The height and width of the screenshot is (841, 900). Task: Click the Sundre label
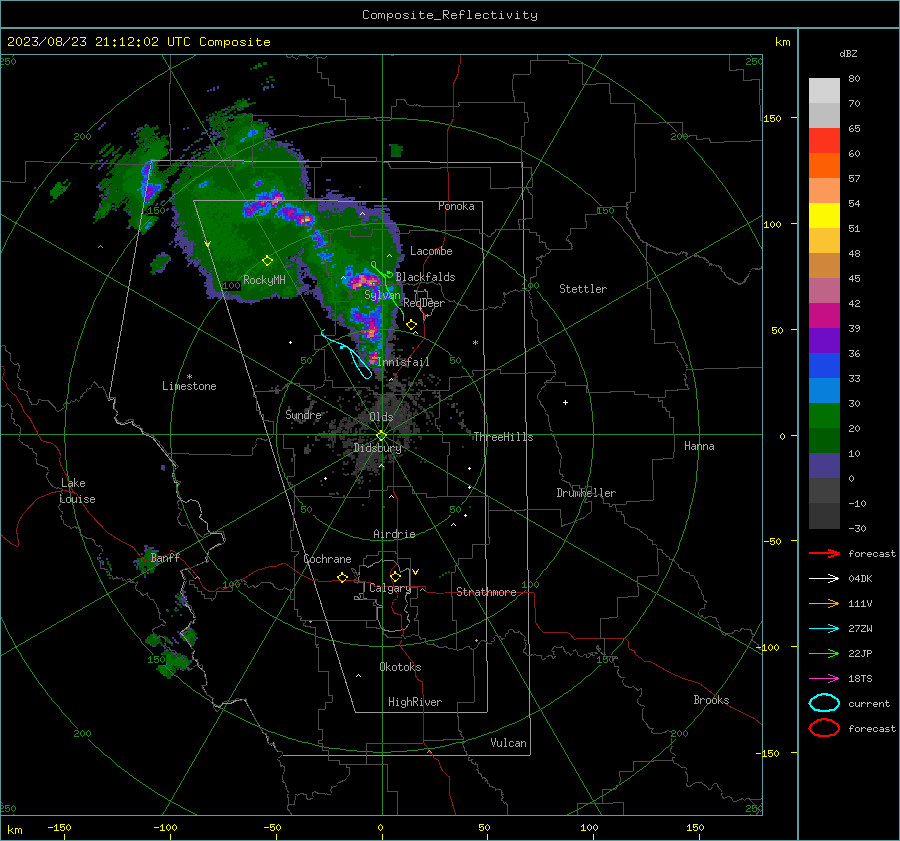304,414
